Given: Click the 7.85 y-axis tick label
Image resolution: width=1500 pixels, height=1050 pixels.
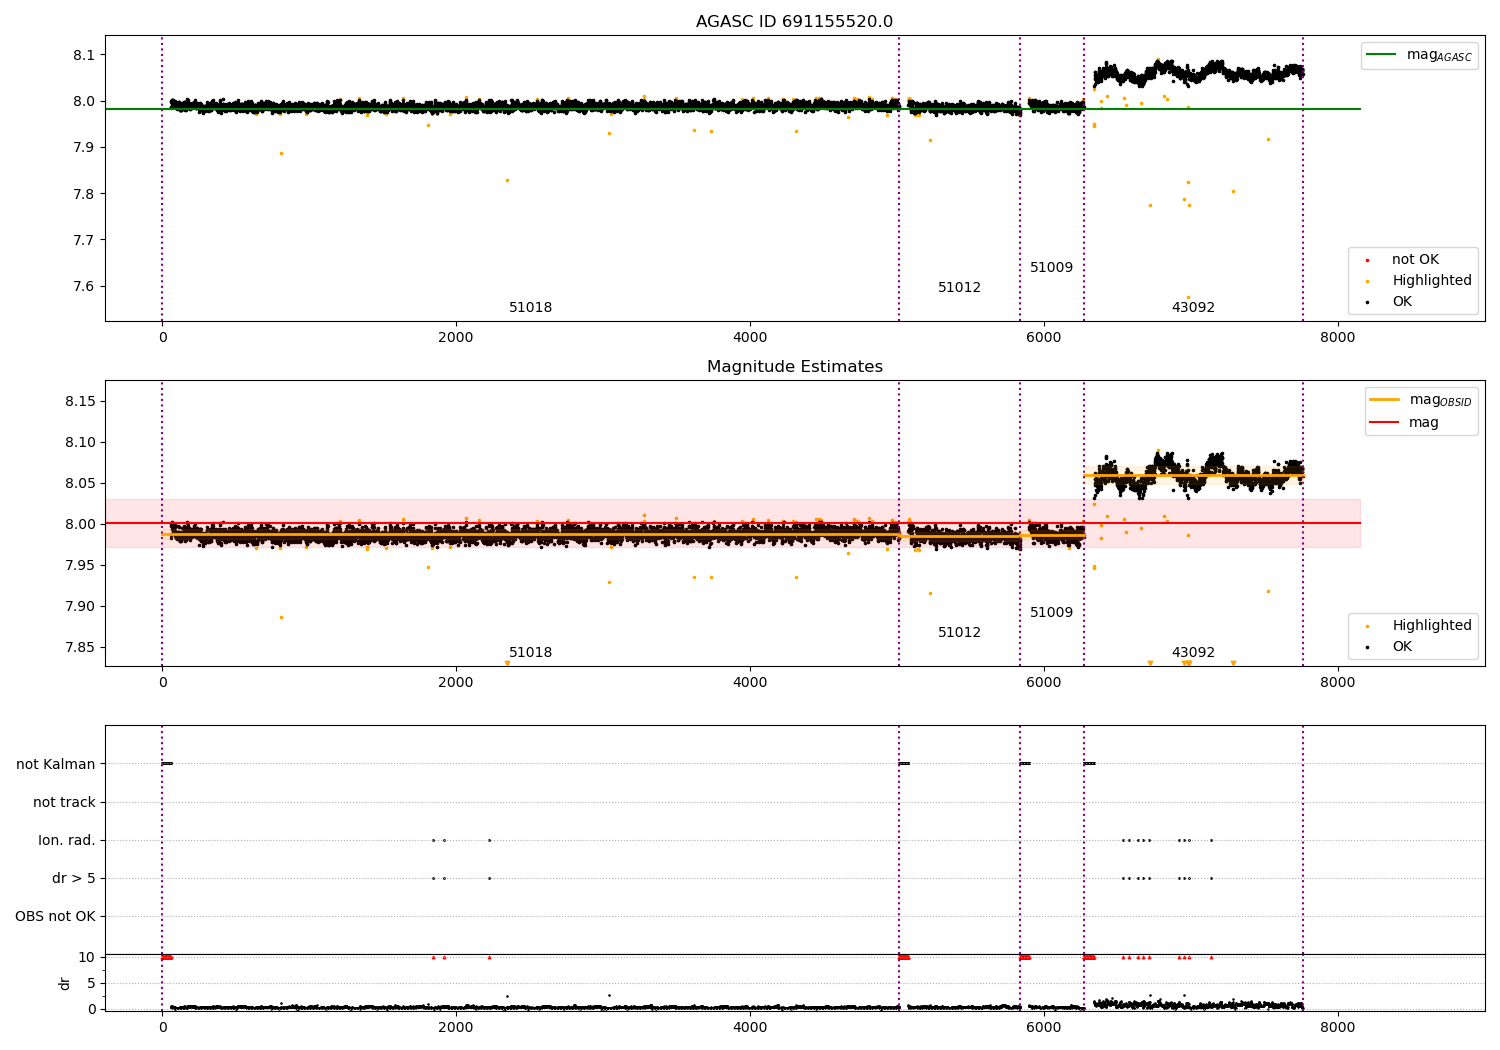Looking at the screenshot, I should 80,648.
